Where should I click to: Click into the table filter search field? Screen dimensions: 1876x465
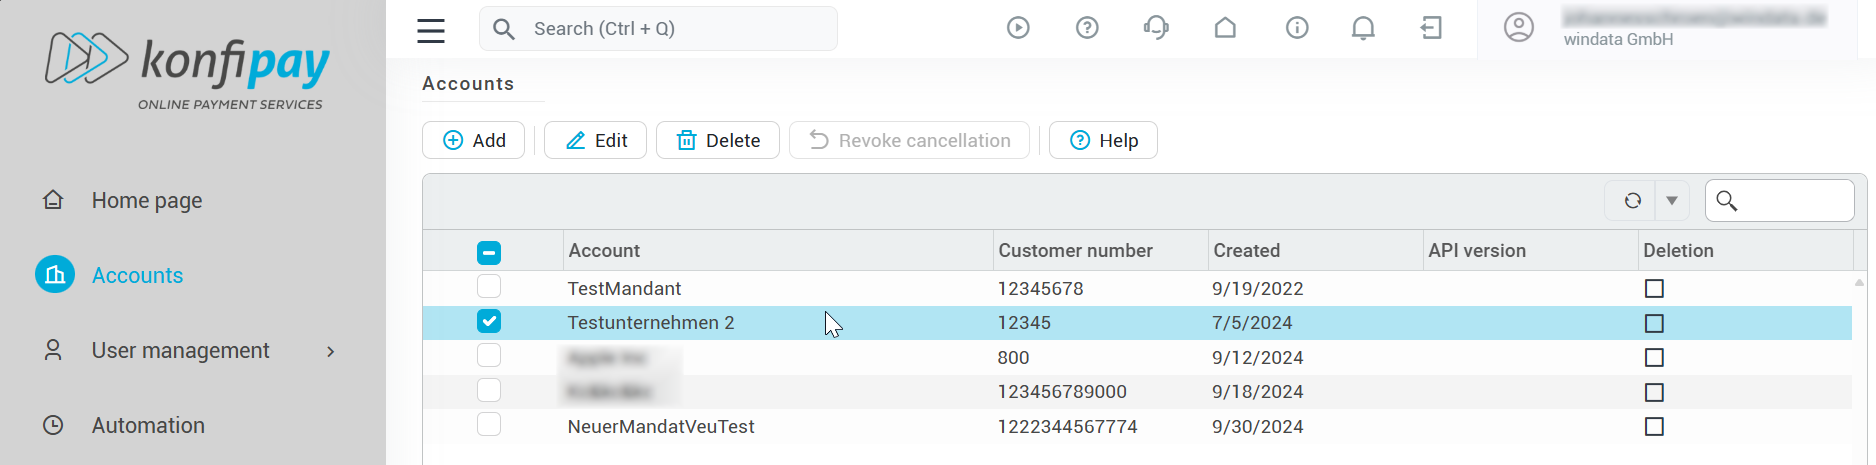(x=1792, y=201)
